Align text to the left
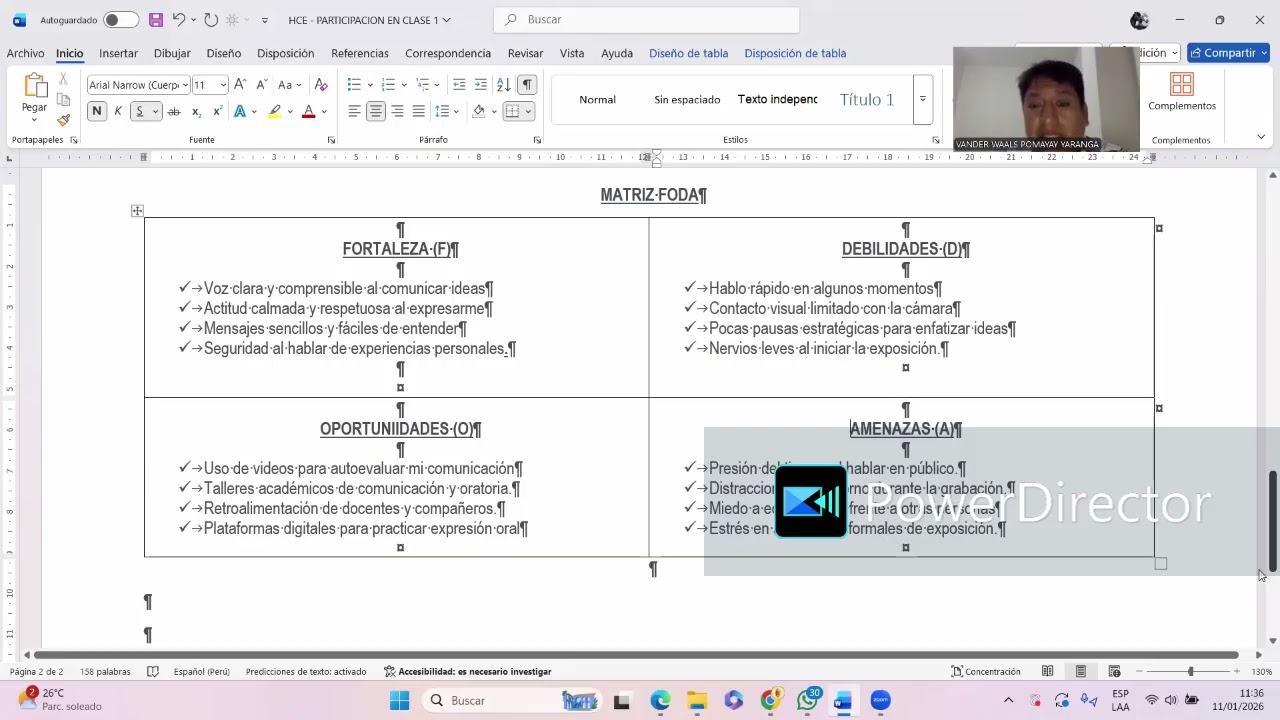This screenshot has width=1280, height=720. click(x=354, y=111)
